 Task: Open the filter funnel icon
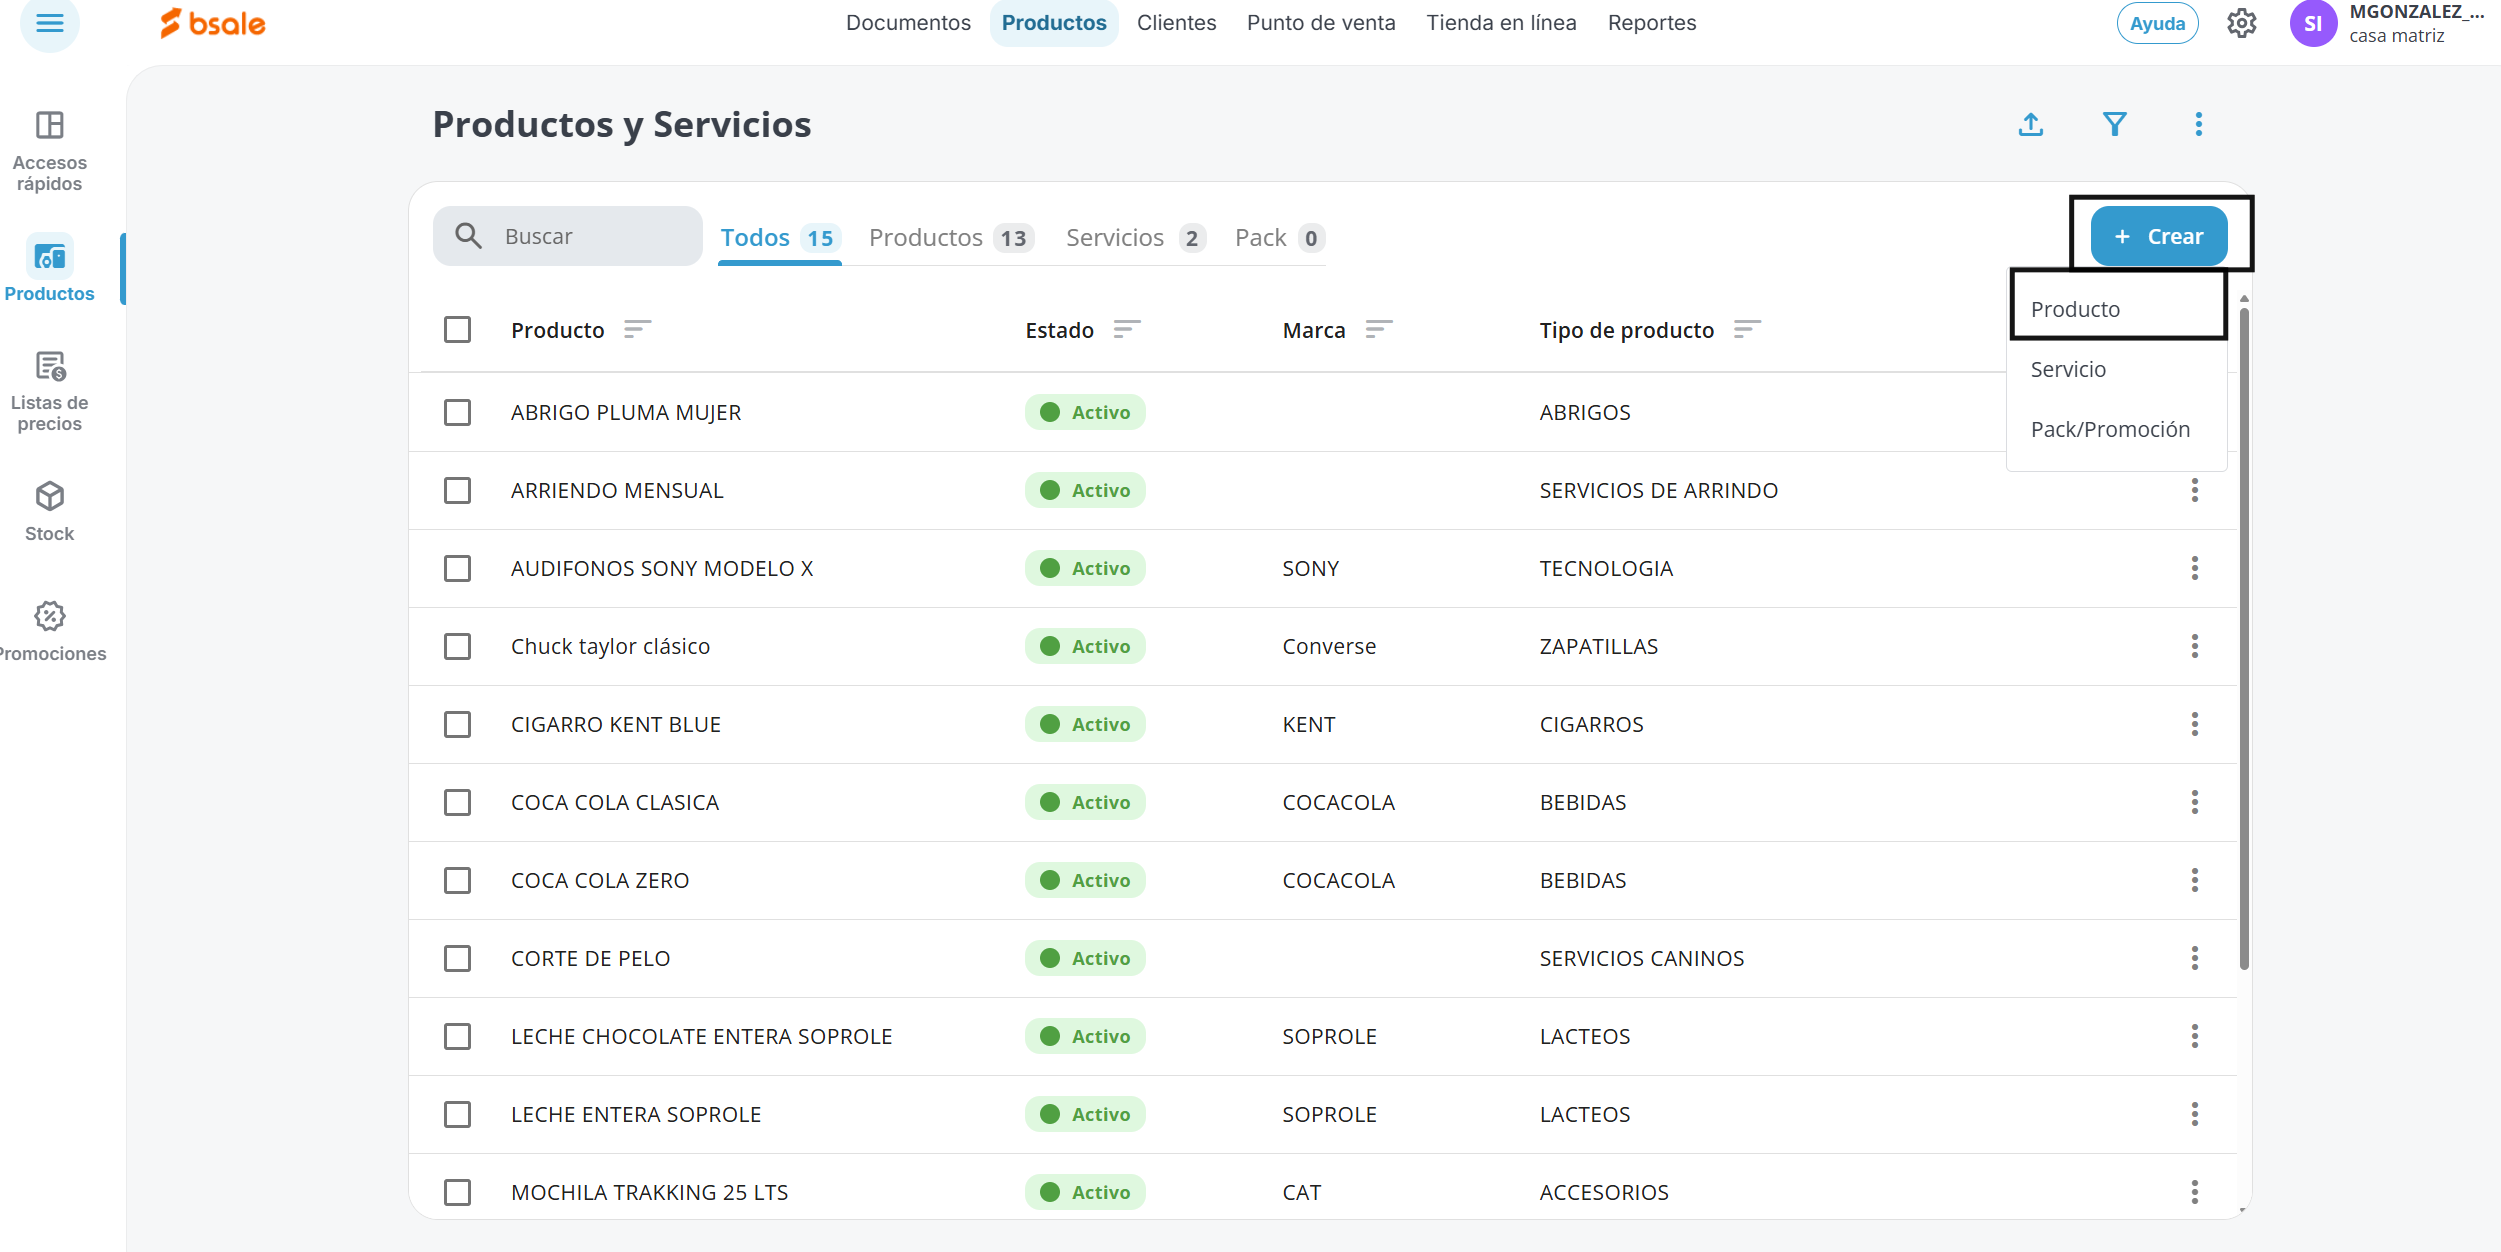click(2114, 124)
